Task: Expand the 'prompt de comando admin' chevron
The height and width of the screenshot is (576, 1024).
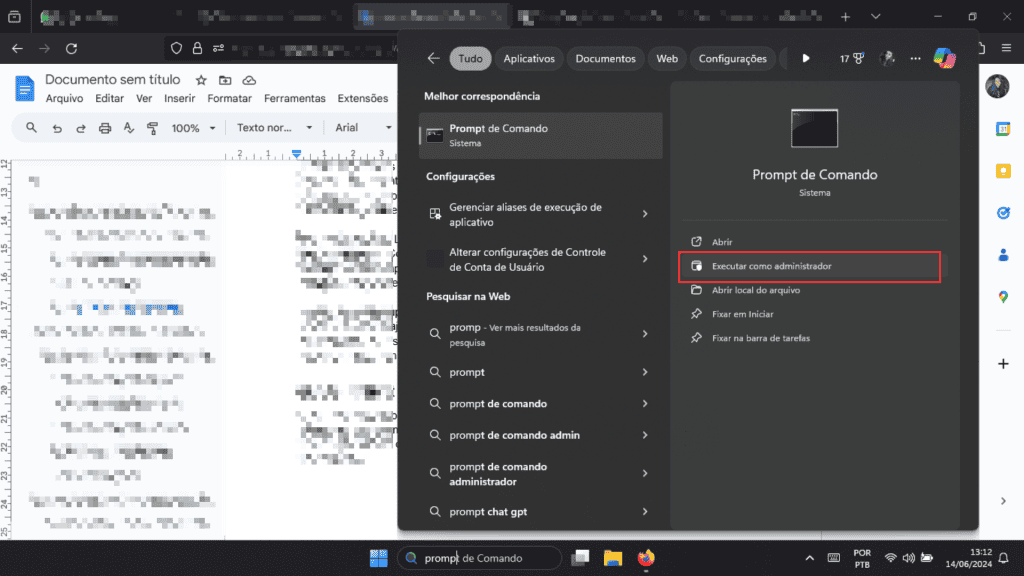Action: click(x=645, y=435)
